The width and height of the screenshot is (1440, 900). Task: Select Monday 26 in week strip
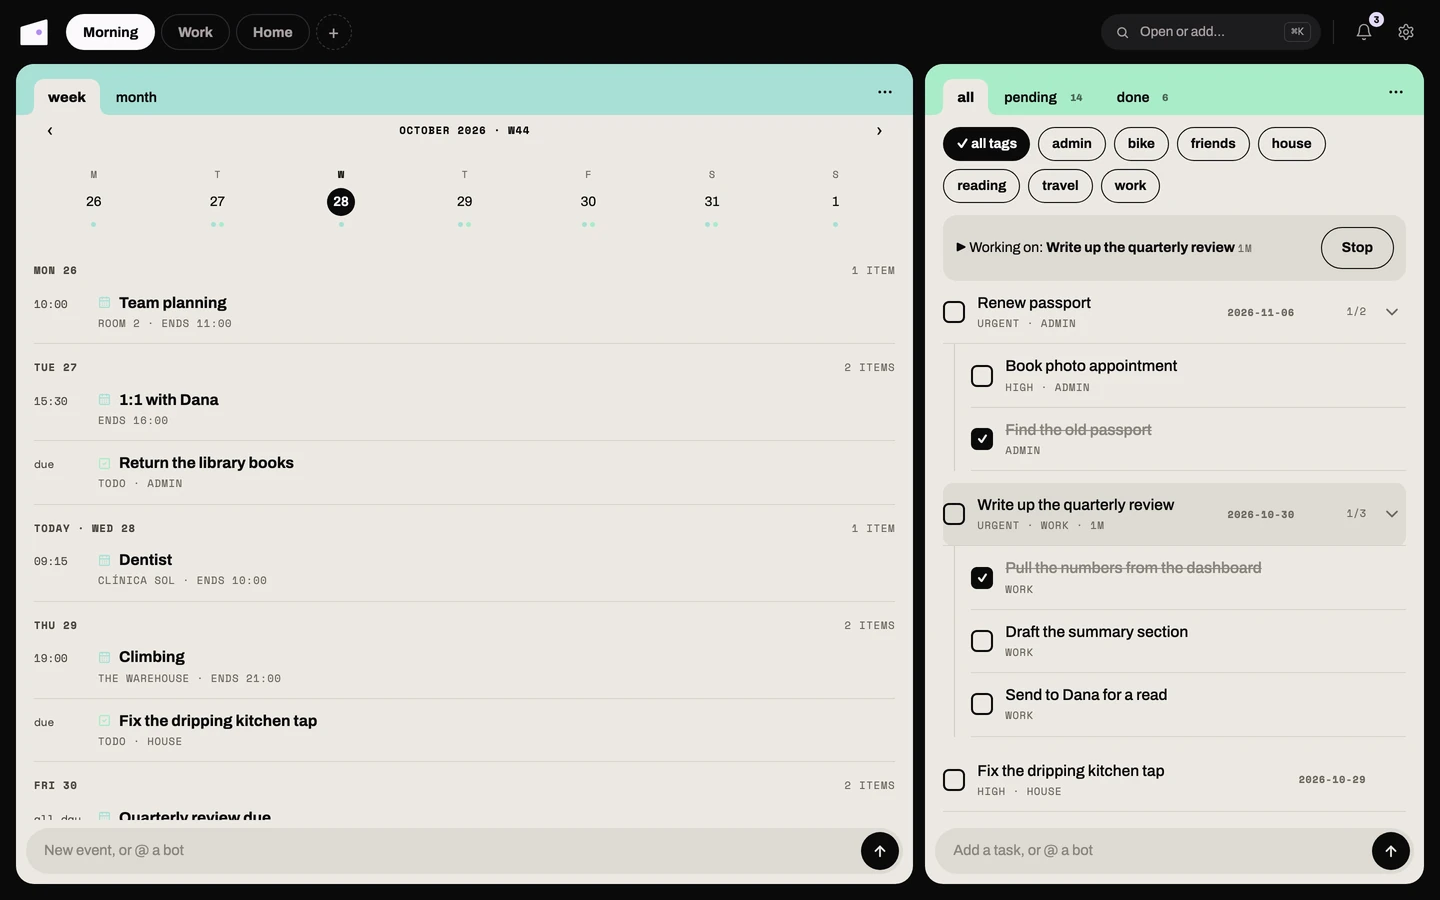pyautogui.click(x=94, y=201)
